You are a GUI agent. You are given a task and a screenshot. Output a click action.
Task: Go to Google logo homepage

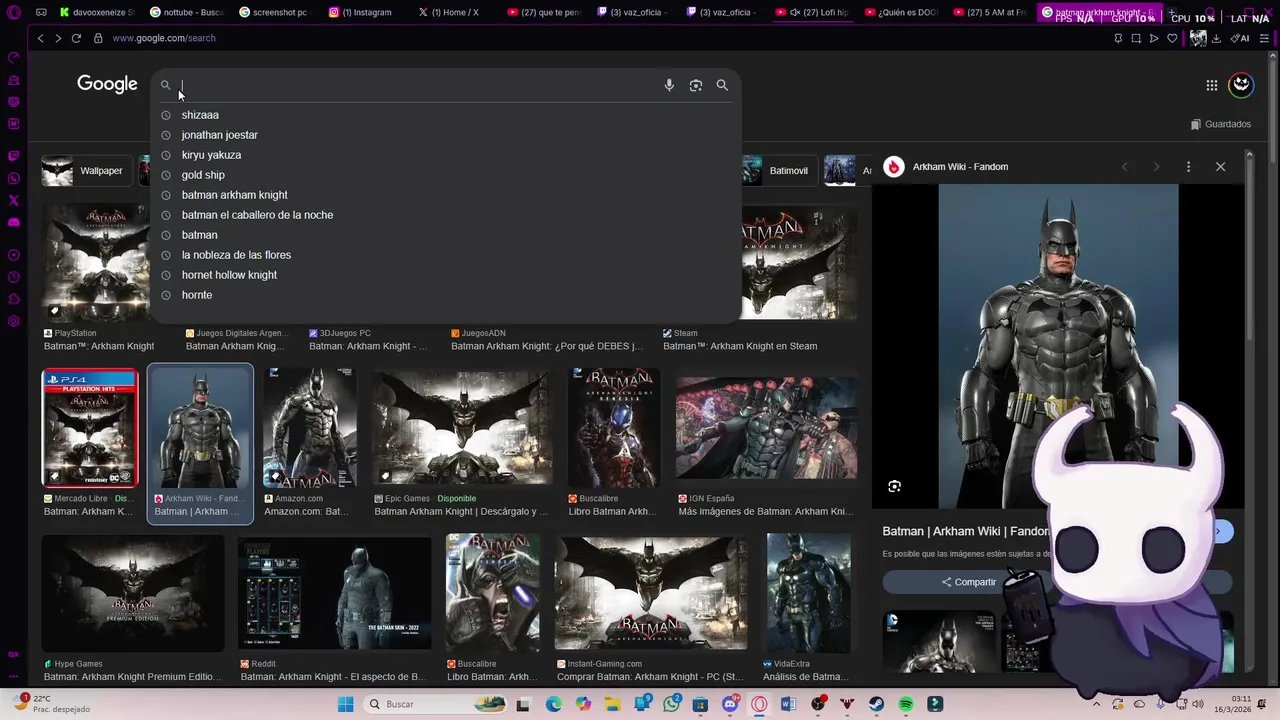pos(107,84)
